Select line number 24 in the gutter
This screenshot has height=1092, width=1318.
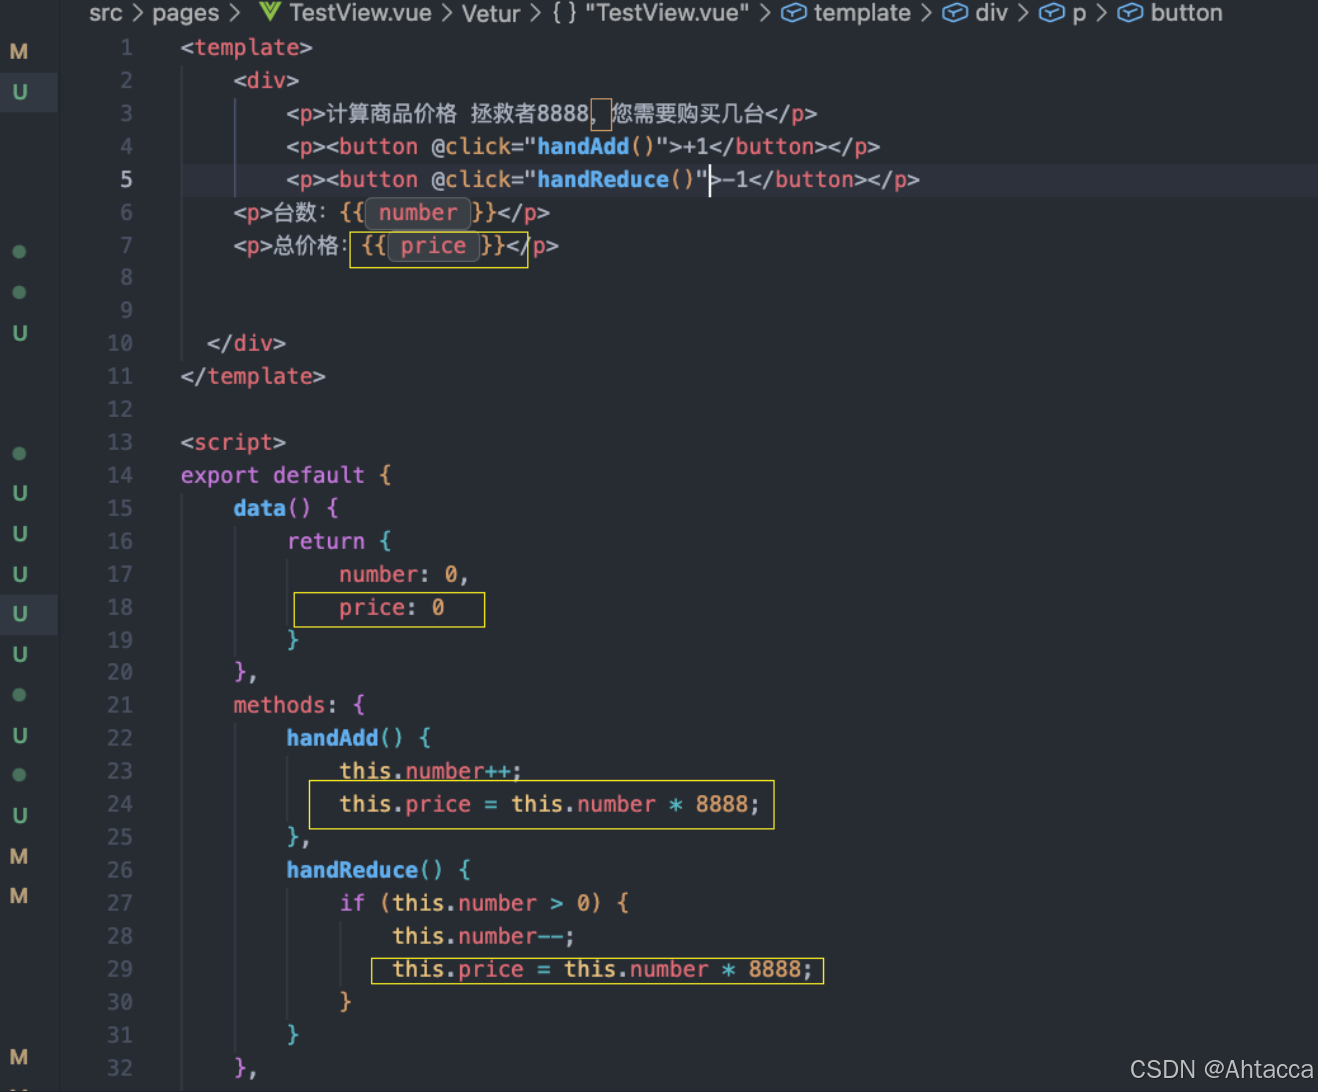[x=120, y=804]
